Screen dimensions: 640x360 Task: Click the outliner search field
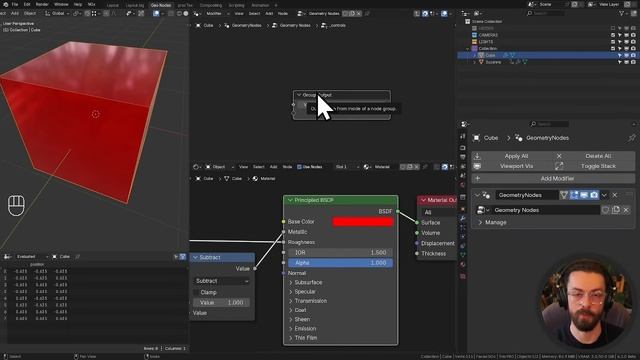pyautogui.click(x=546, y=13)
